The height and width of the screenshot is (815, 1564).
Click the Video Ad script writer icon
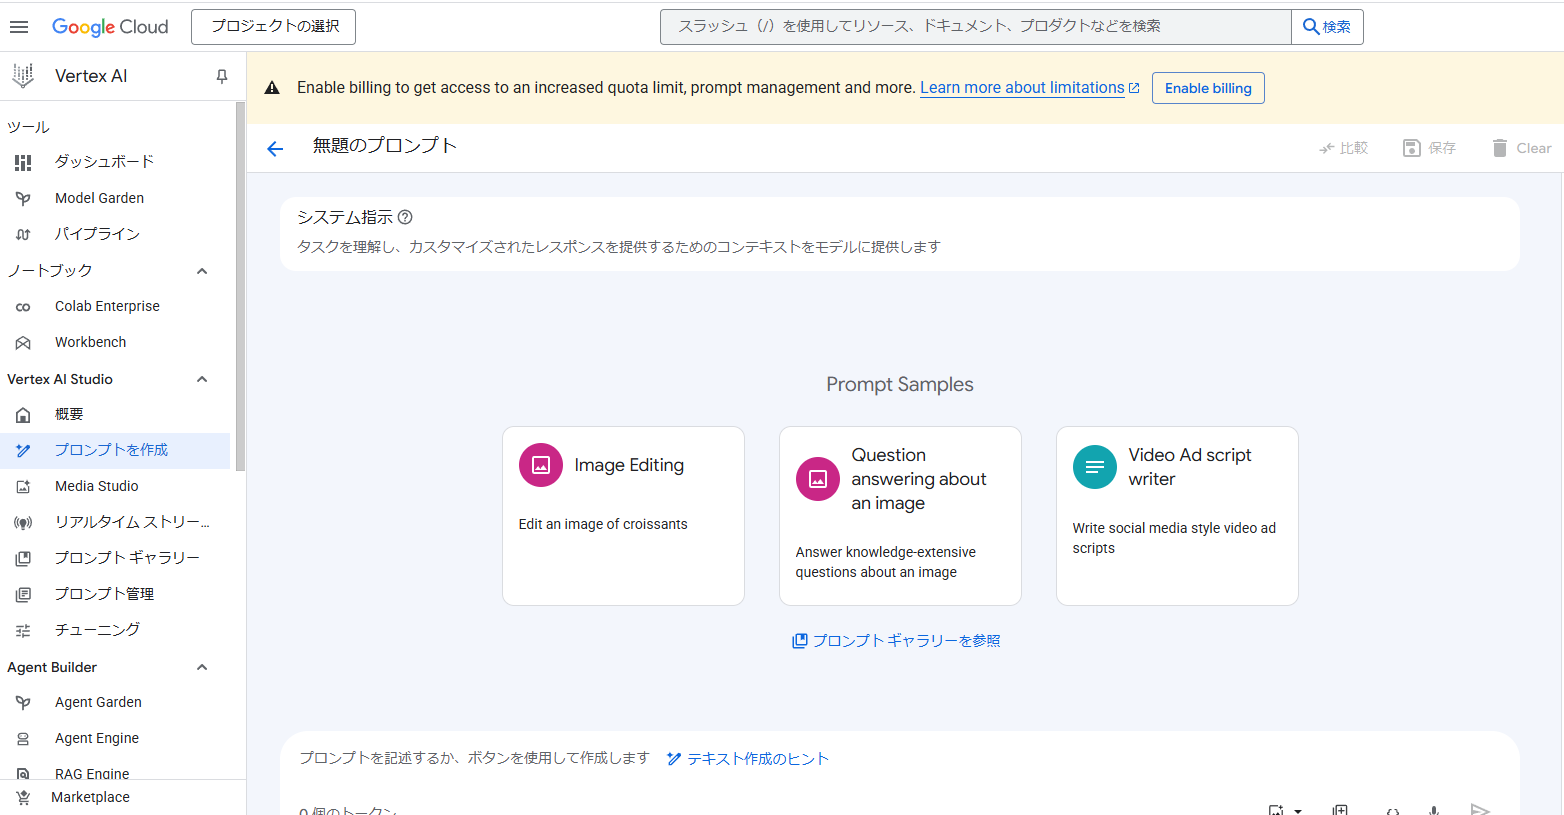pos(1094,467)
